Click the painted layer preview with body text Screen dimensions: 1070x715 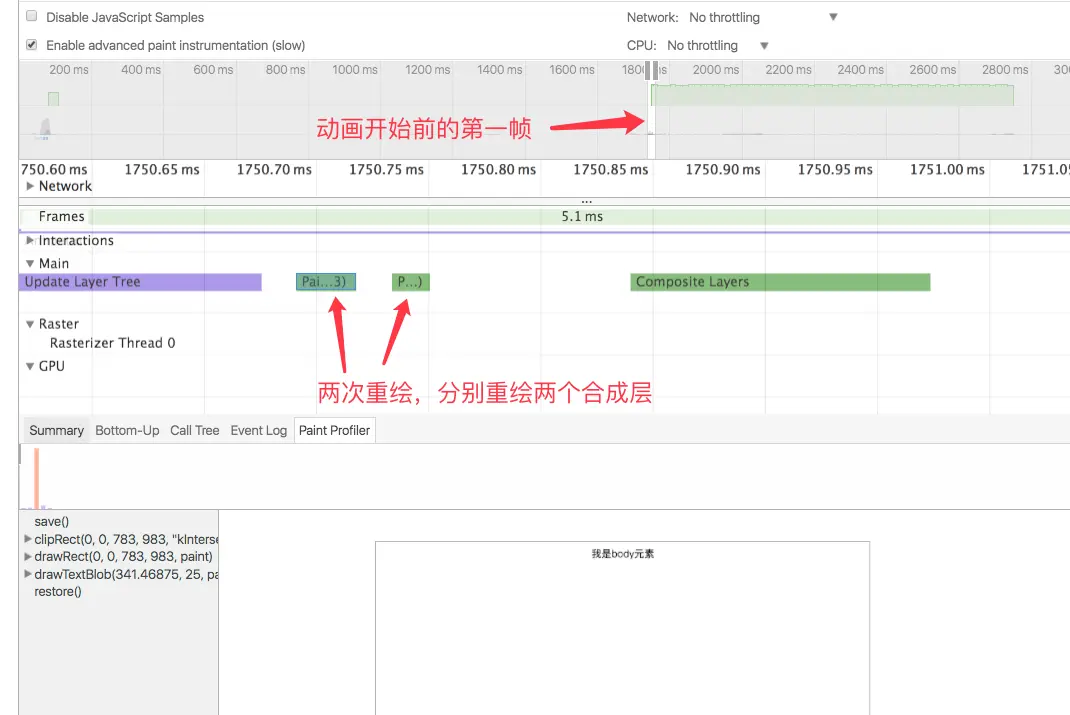click(622, 628)
